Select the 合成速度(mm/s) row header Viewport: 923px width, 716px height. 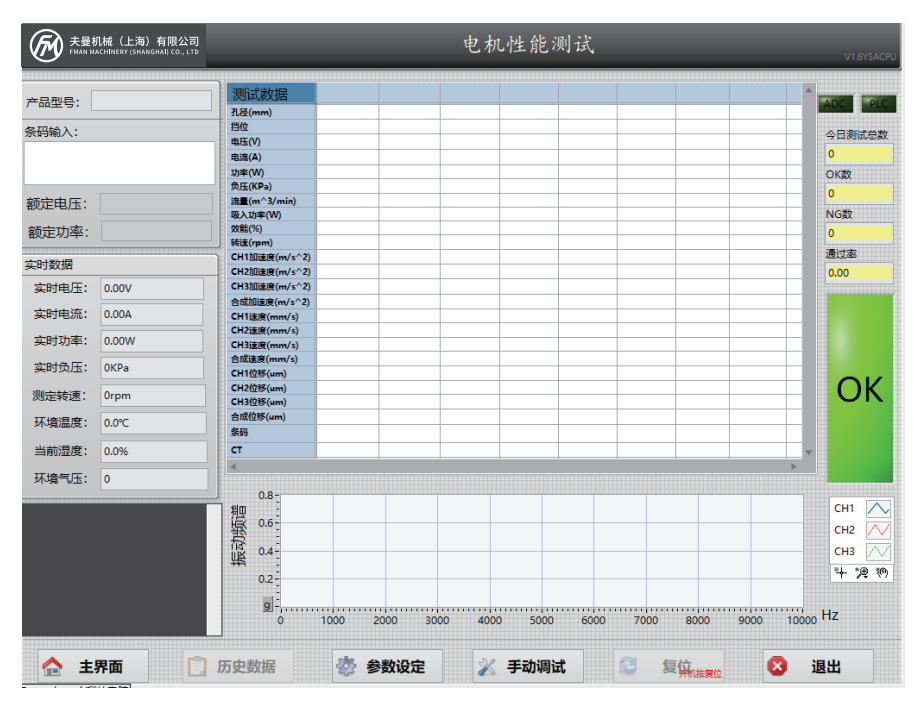pos(271,359)
